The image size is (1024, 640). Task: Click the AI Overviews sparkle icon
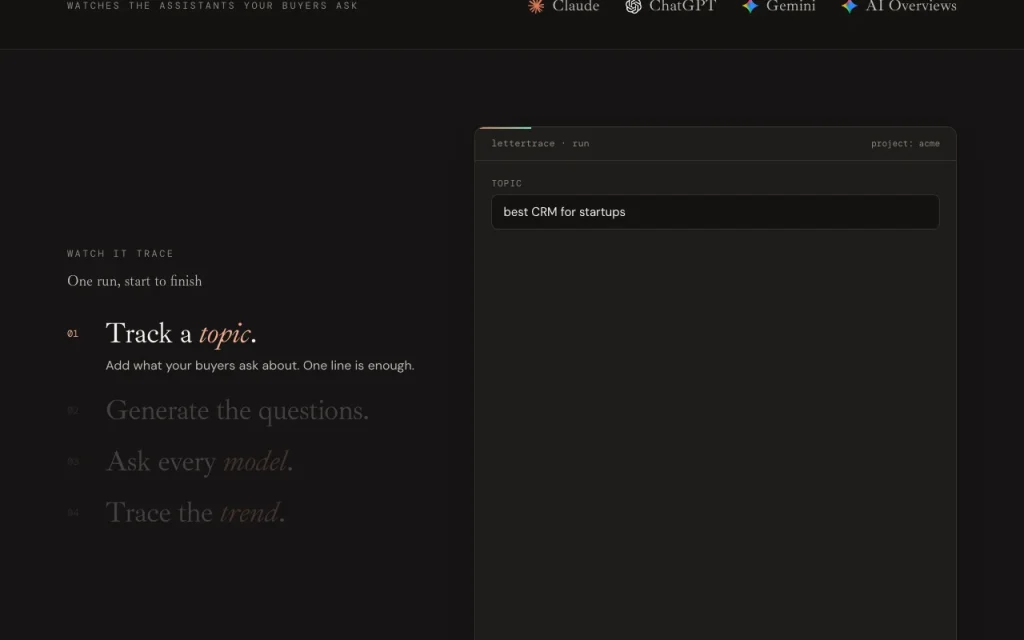(849, 6)
